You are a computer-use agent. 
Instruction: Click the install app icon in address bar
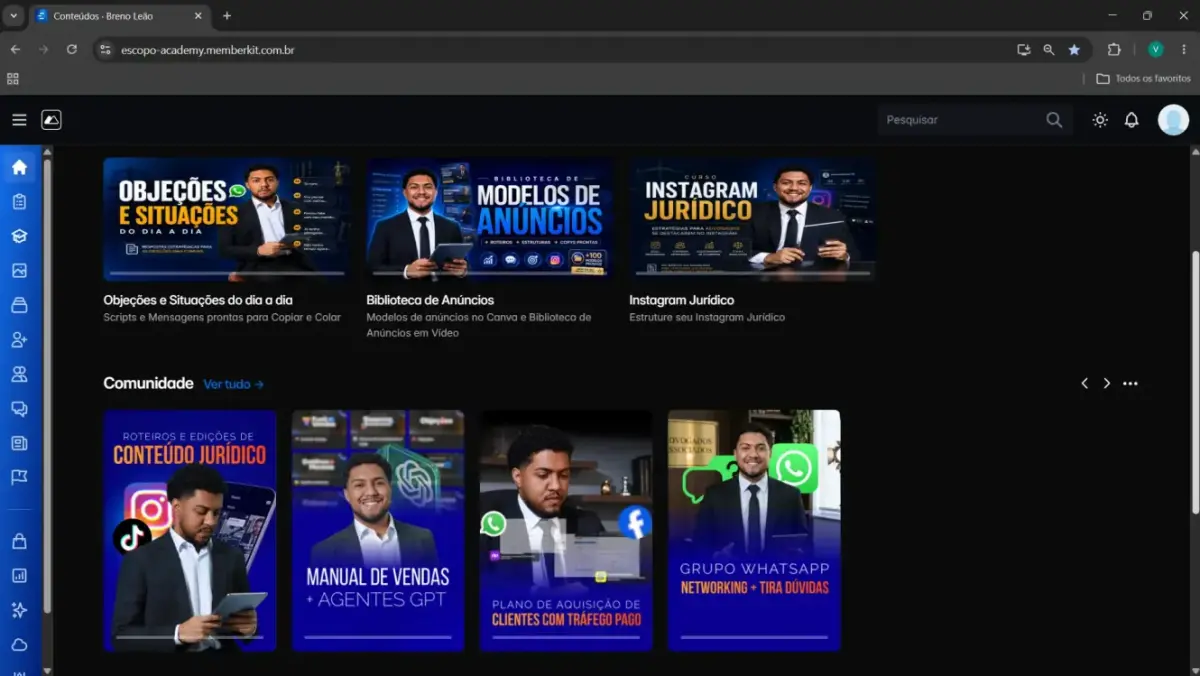click(x=1023, y=50)
